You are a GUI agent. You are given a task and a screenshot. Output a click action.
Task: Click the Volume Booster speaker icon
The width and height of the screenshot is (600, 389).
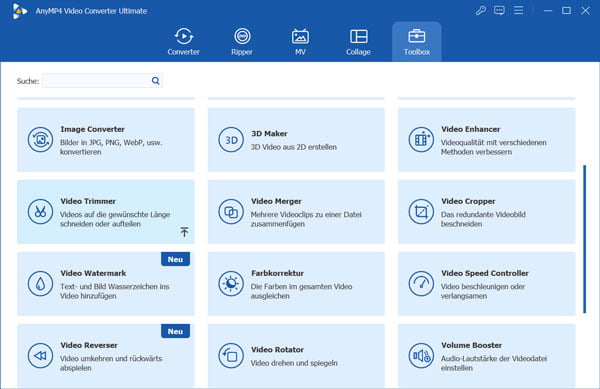pyautogui.click(x=421, y=355)
